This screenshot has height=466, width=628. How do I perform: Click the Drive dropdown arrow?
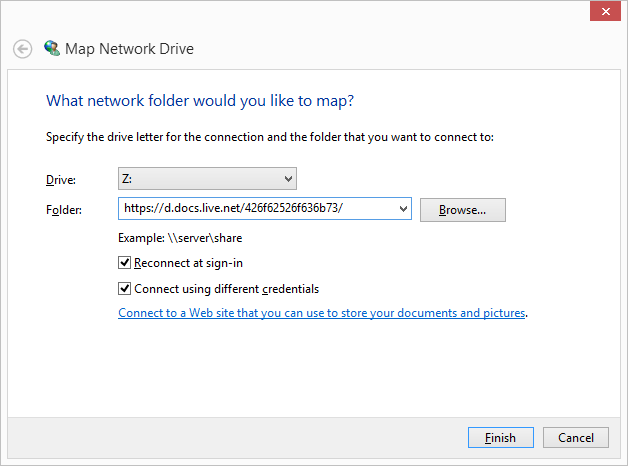pyautogui.click(x=288, y=179)
